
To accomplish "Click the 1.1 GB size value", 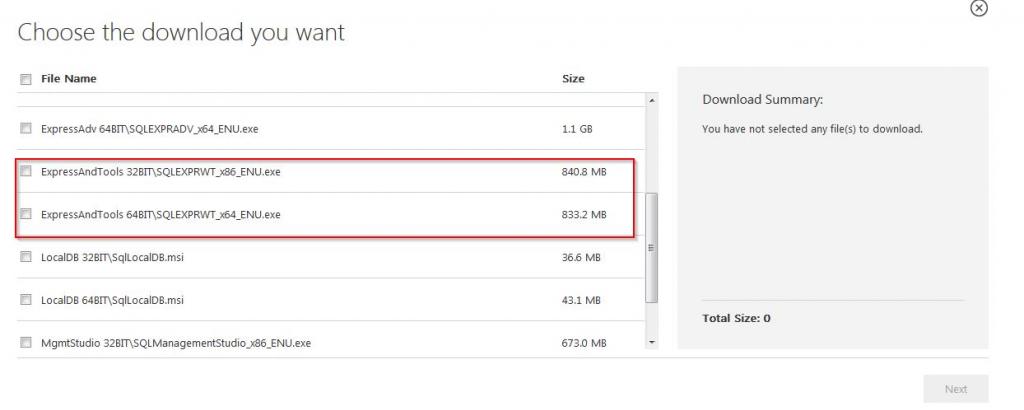I will click(x=577, y=129).
